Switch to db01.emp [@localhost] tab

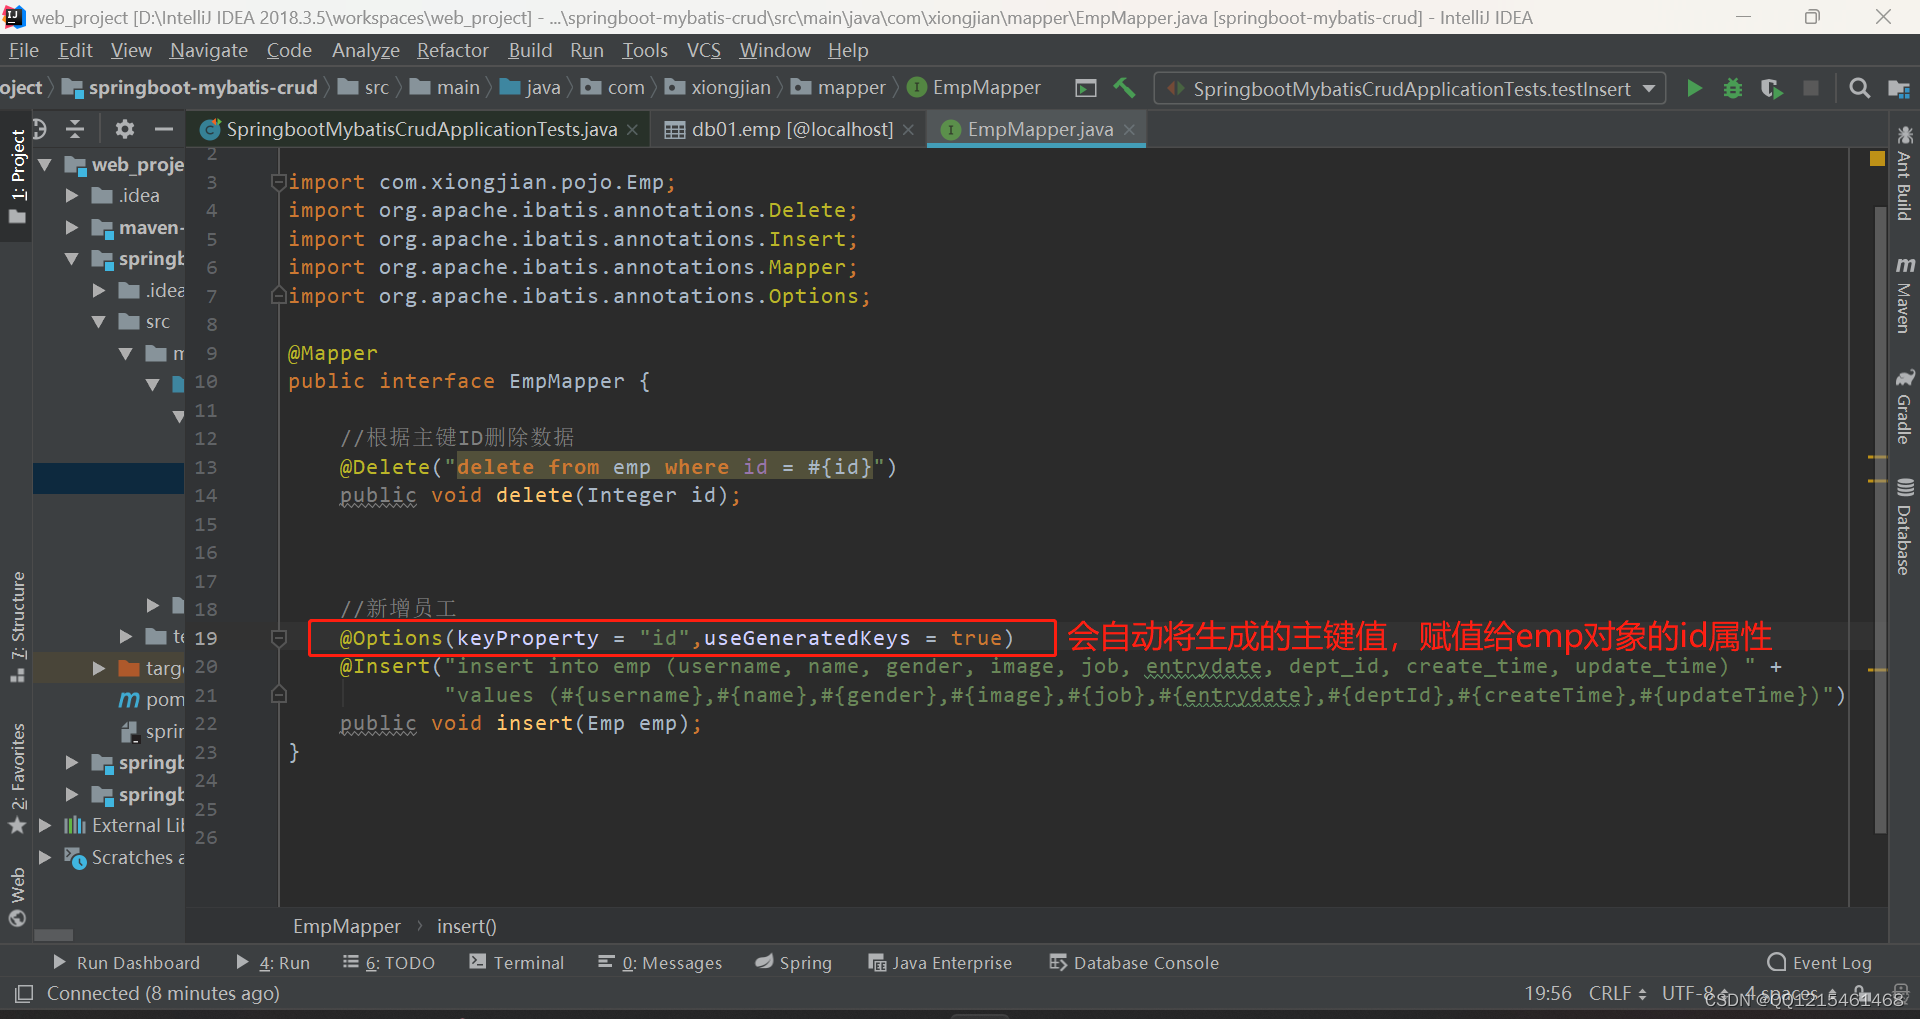pyautogui.click(x=790, y=129)
